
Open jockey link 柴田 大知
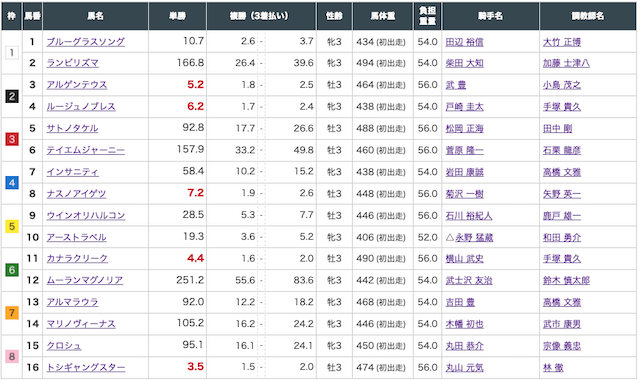point(464,63)
